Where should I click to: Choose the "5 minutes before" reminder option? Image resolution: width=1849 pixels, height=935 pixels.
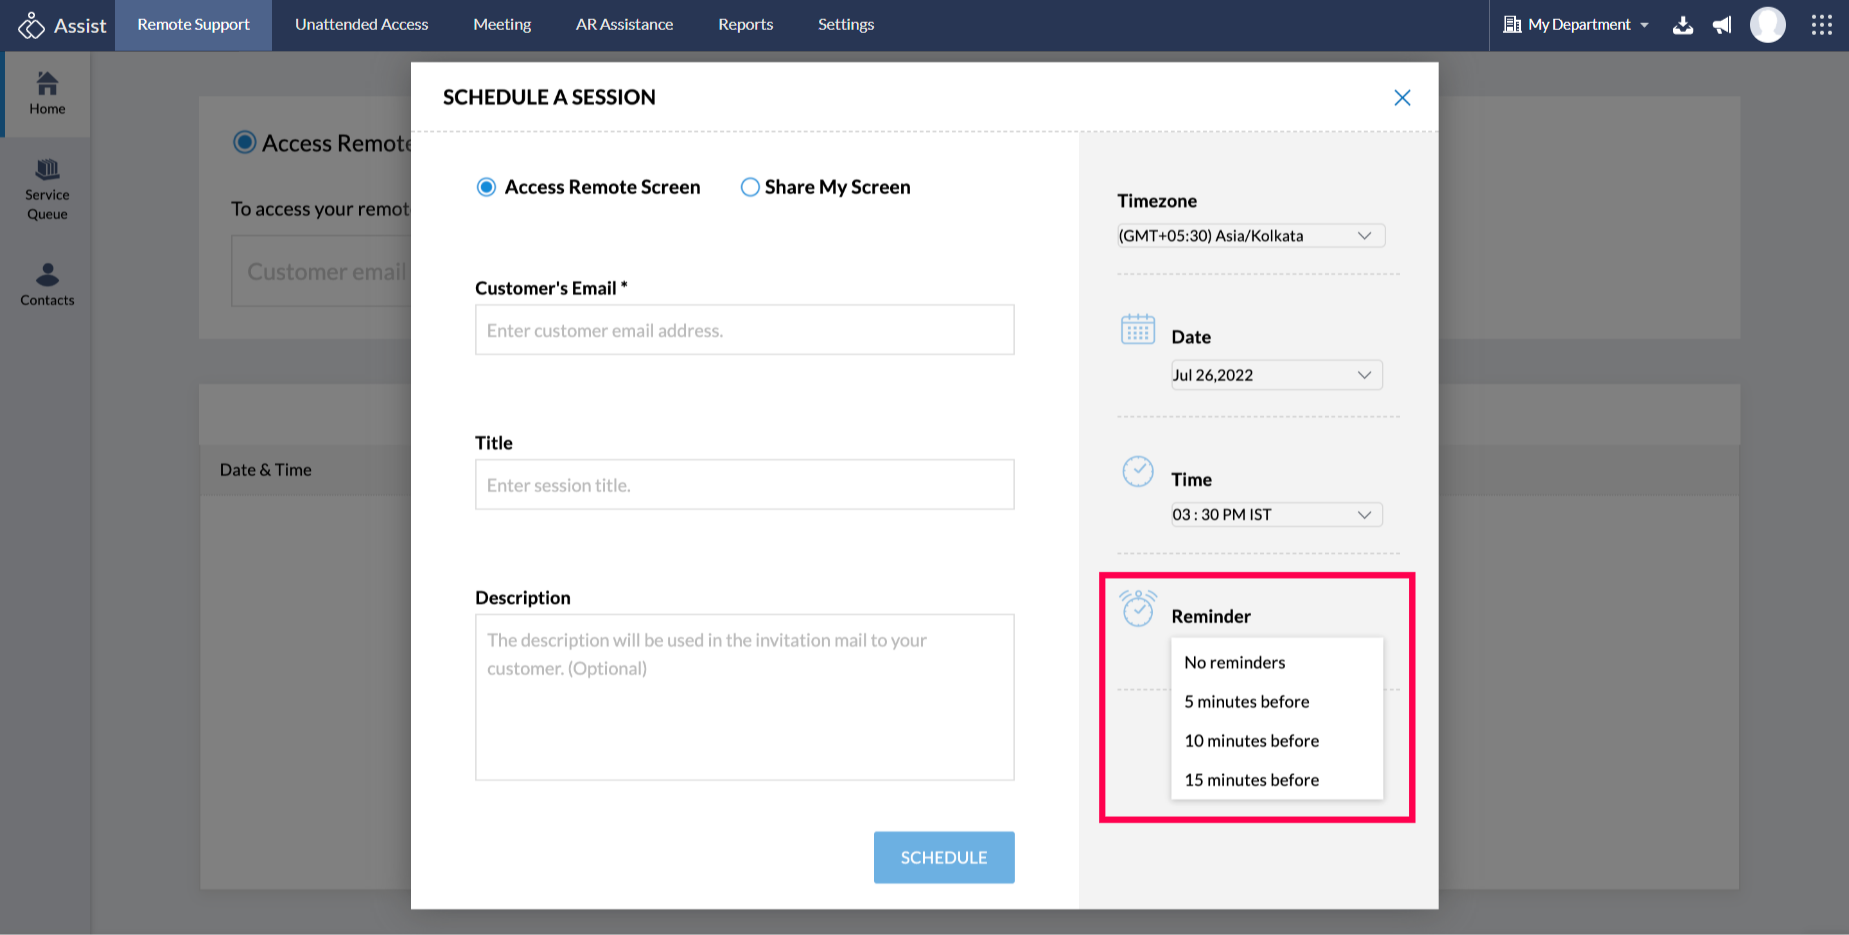point(1246,702)
